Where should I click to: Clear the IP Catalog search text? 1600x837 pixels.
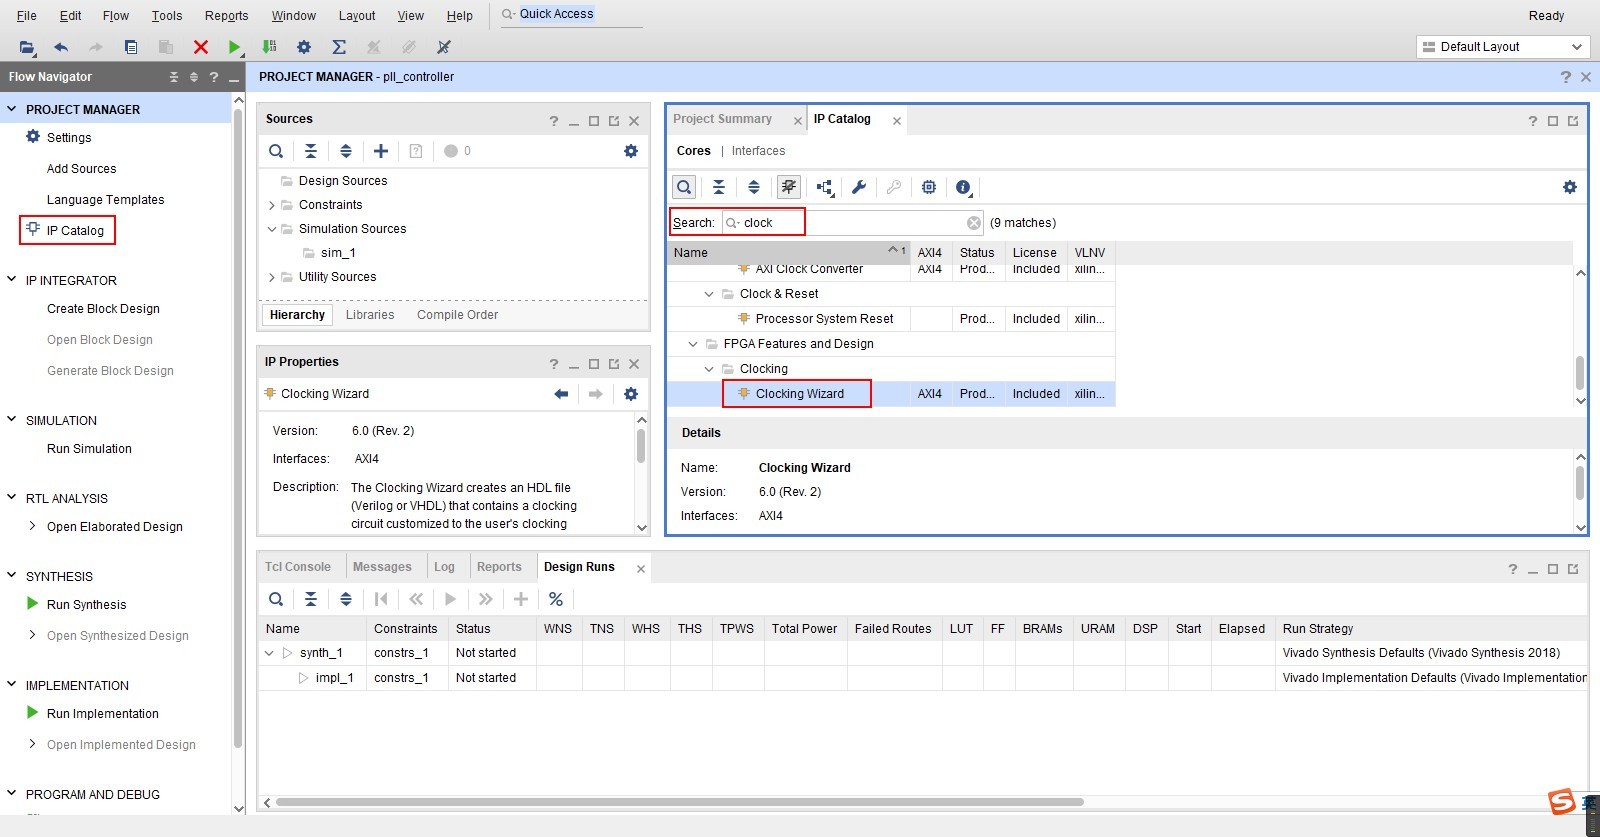point(974,223)
